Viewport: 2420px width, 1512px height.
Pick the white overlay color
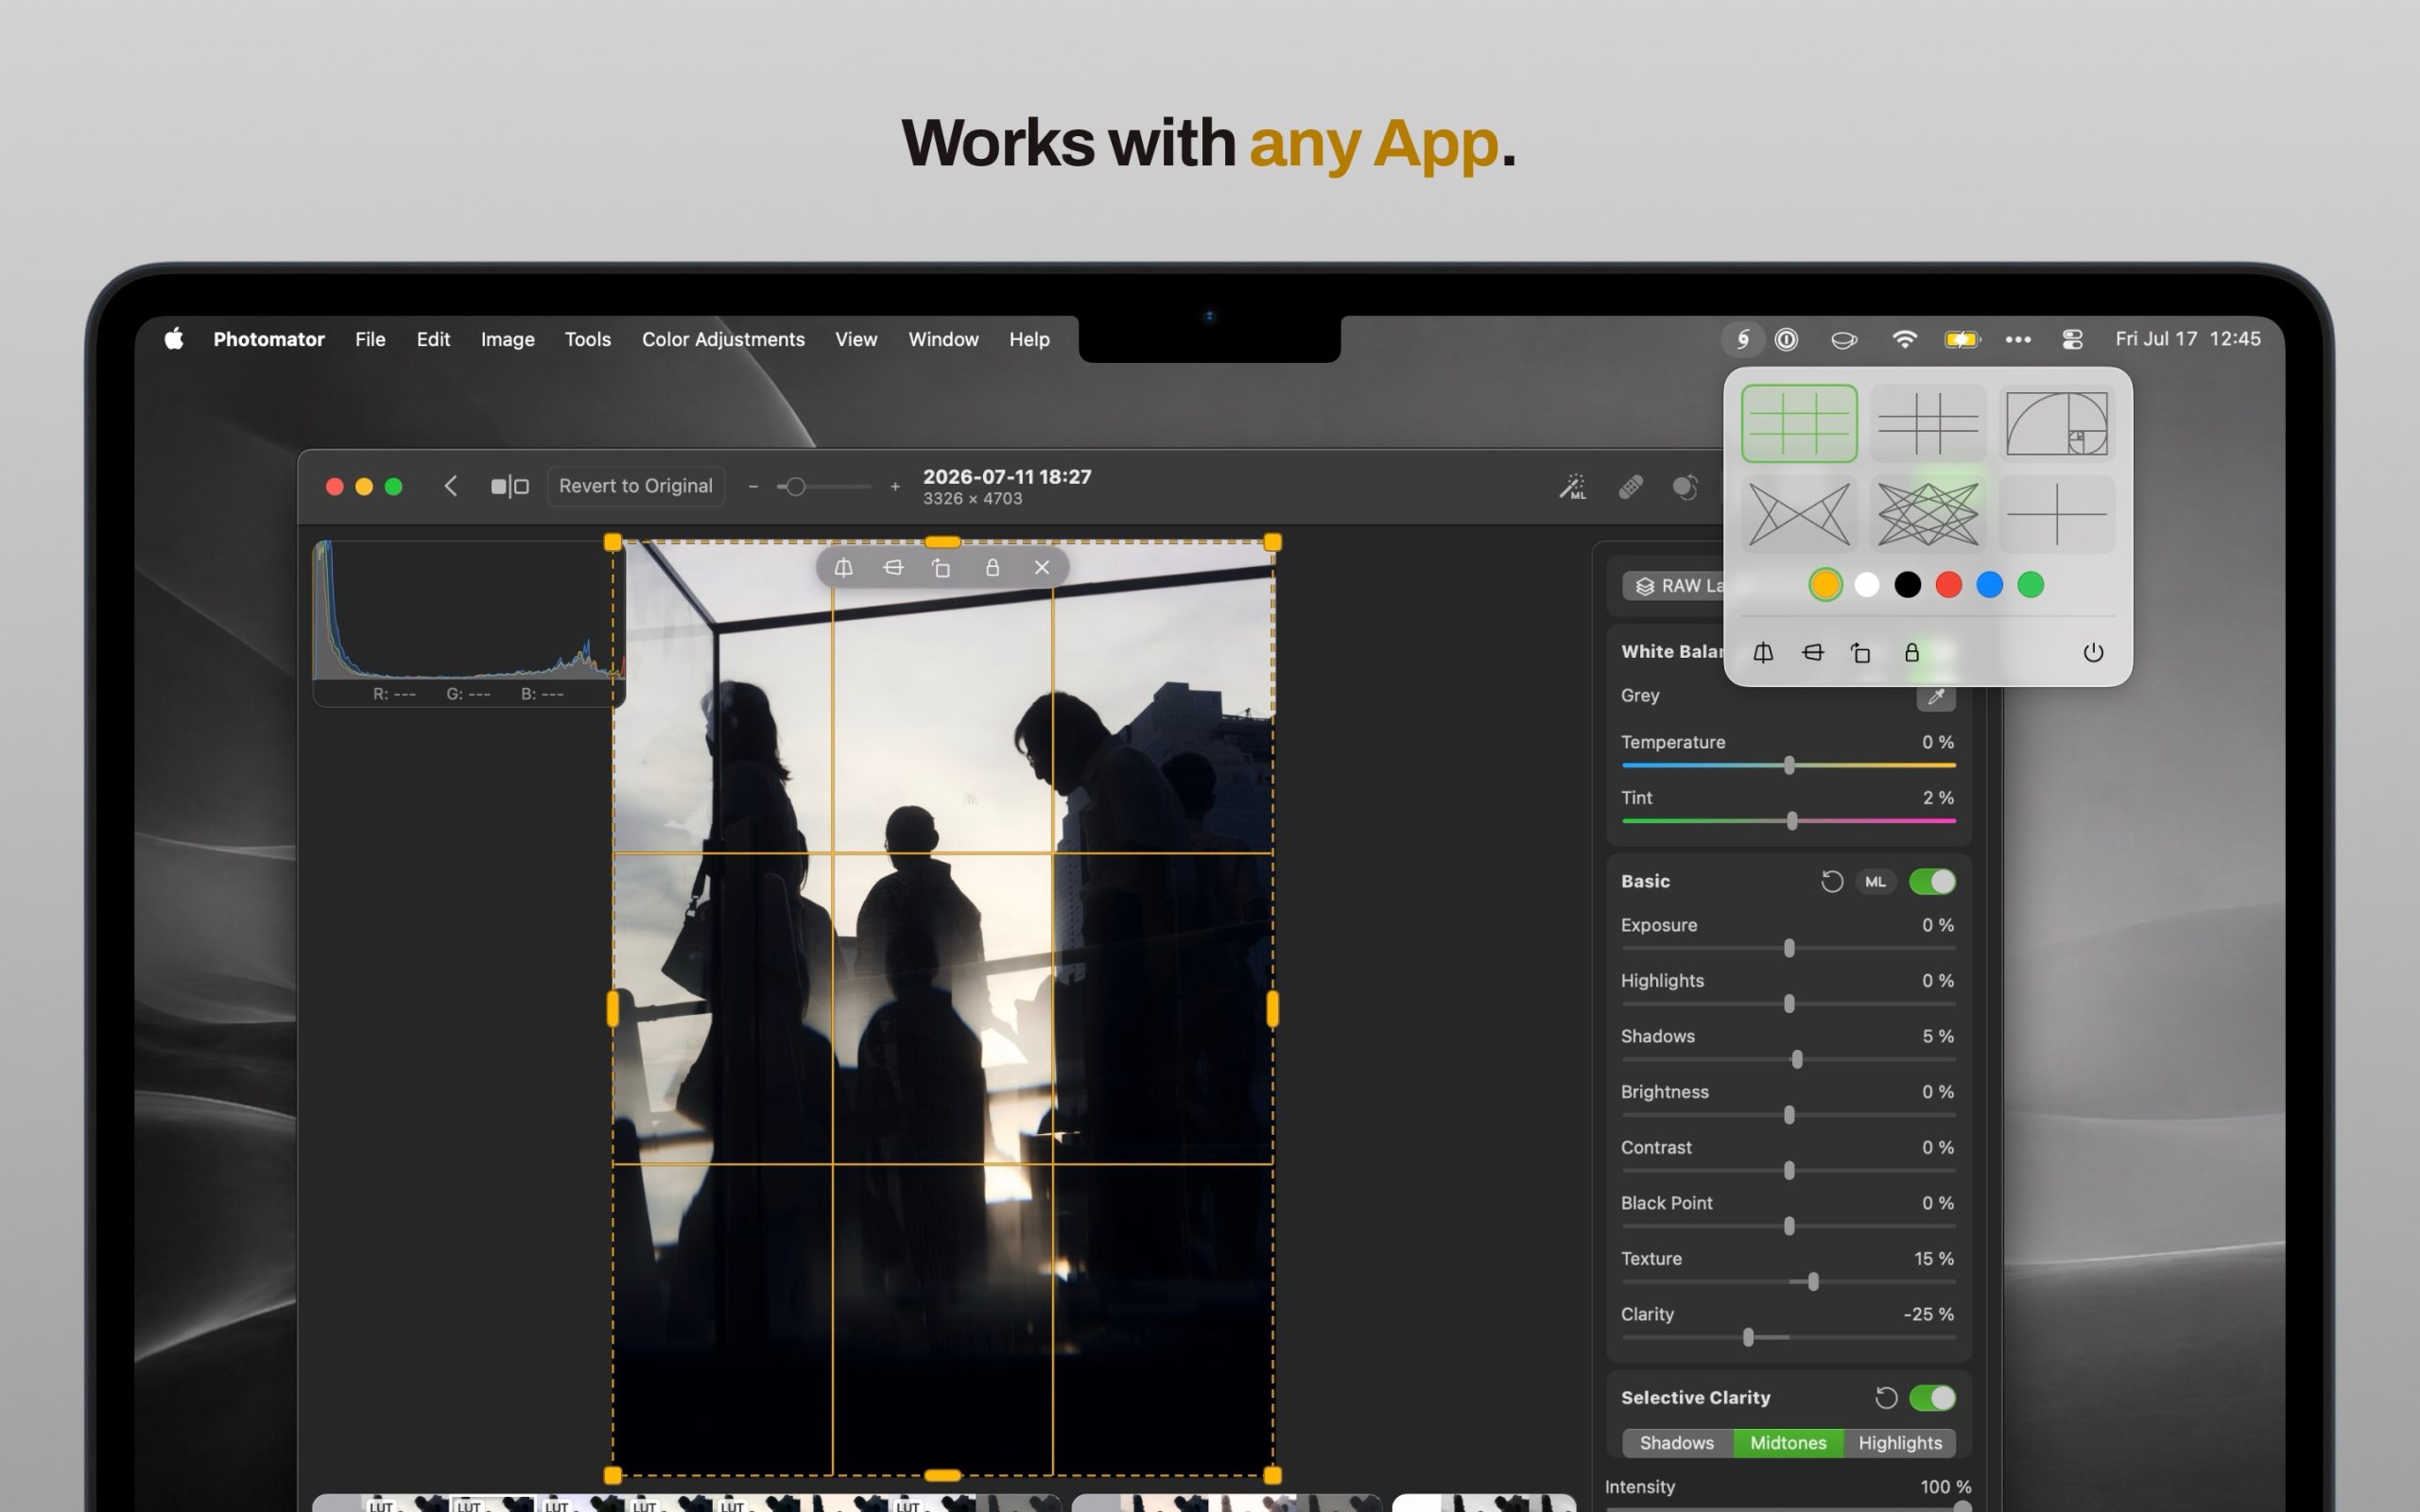coord(1866,585)
